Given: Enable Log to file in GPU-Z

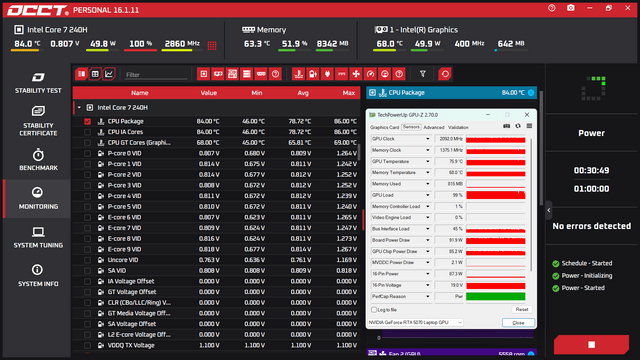Looking at the screenshot, I should pos(374,310).
